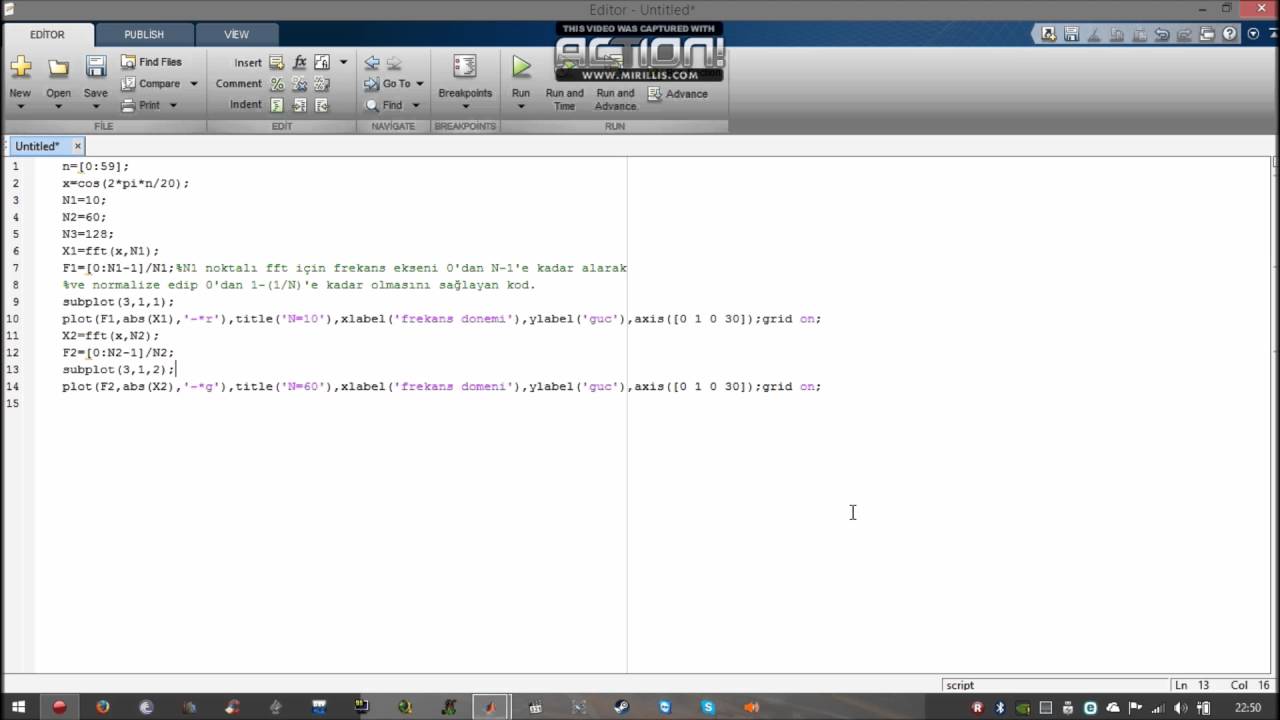Screen dimensions: 1280x720
Task: Click the volume icon in system tray
Action: coord(1180,707)
